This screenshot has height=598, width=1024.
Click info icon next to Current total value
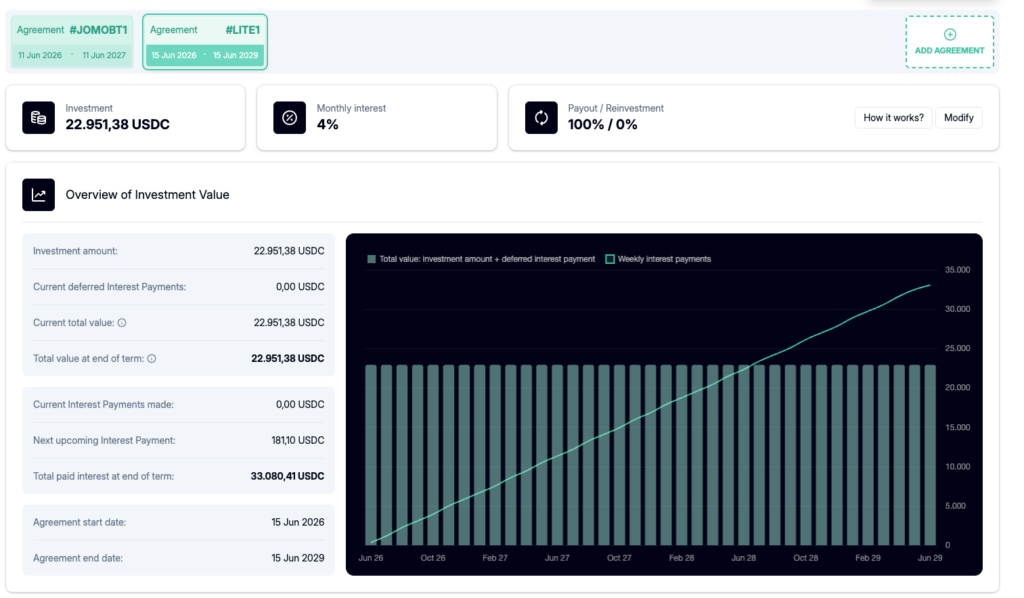click(122, 323)
